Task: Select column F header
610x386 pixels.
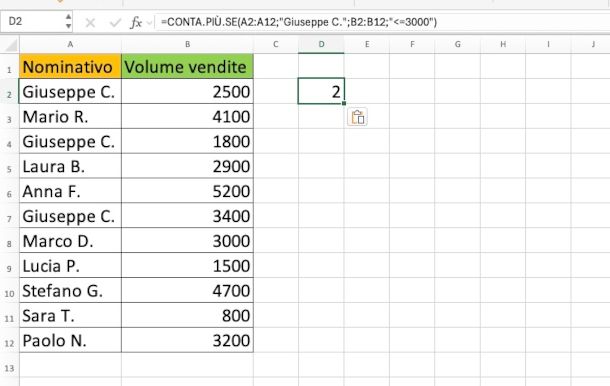Action: point(412,44)
